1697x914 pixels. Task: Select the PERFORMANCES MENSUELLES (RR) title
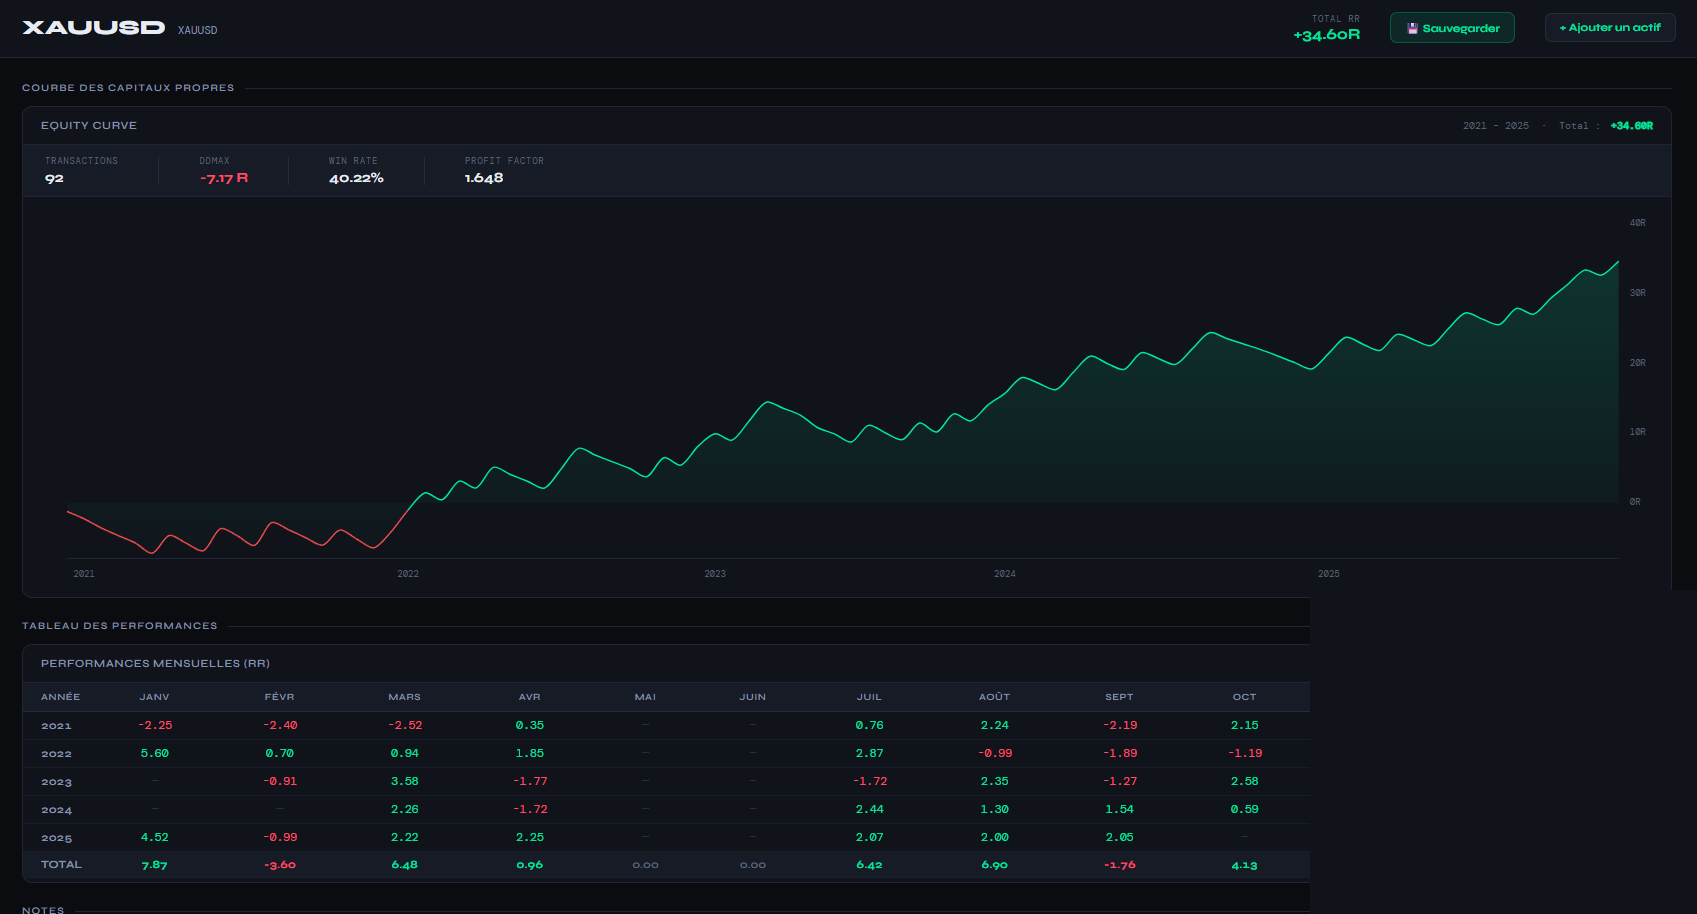point(155,663)
